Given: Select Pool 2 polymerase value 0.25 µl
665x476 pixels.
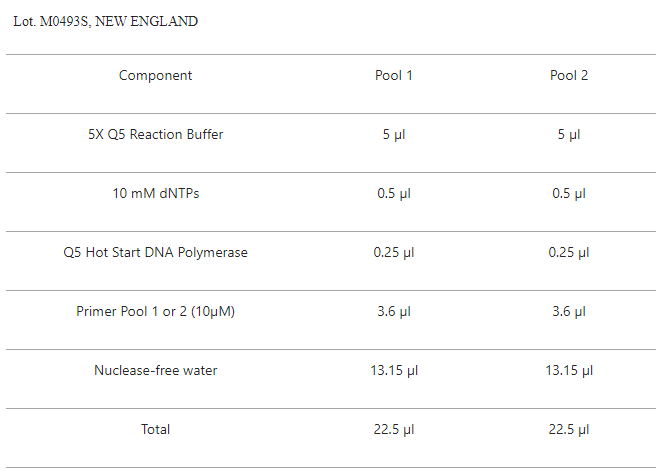Looking at the screenshot, I should click(569, 252).
